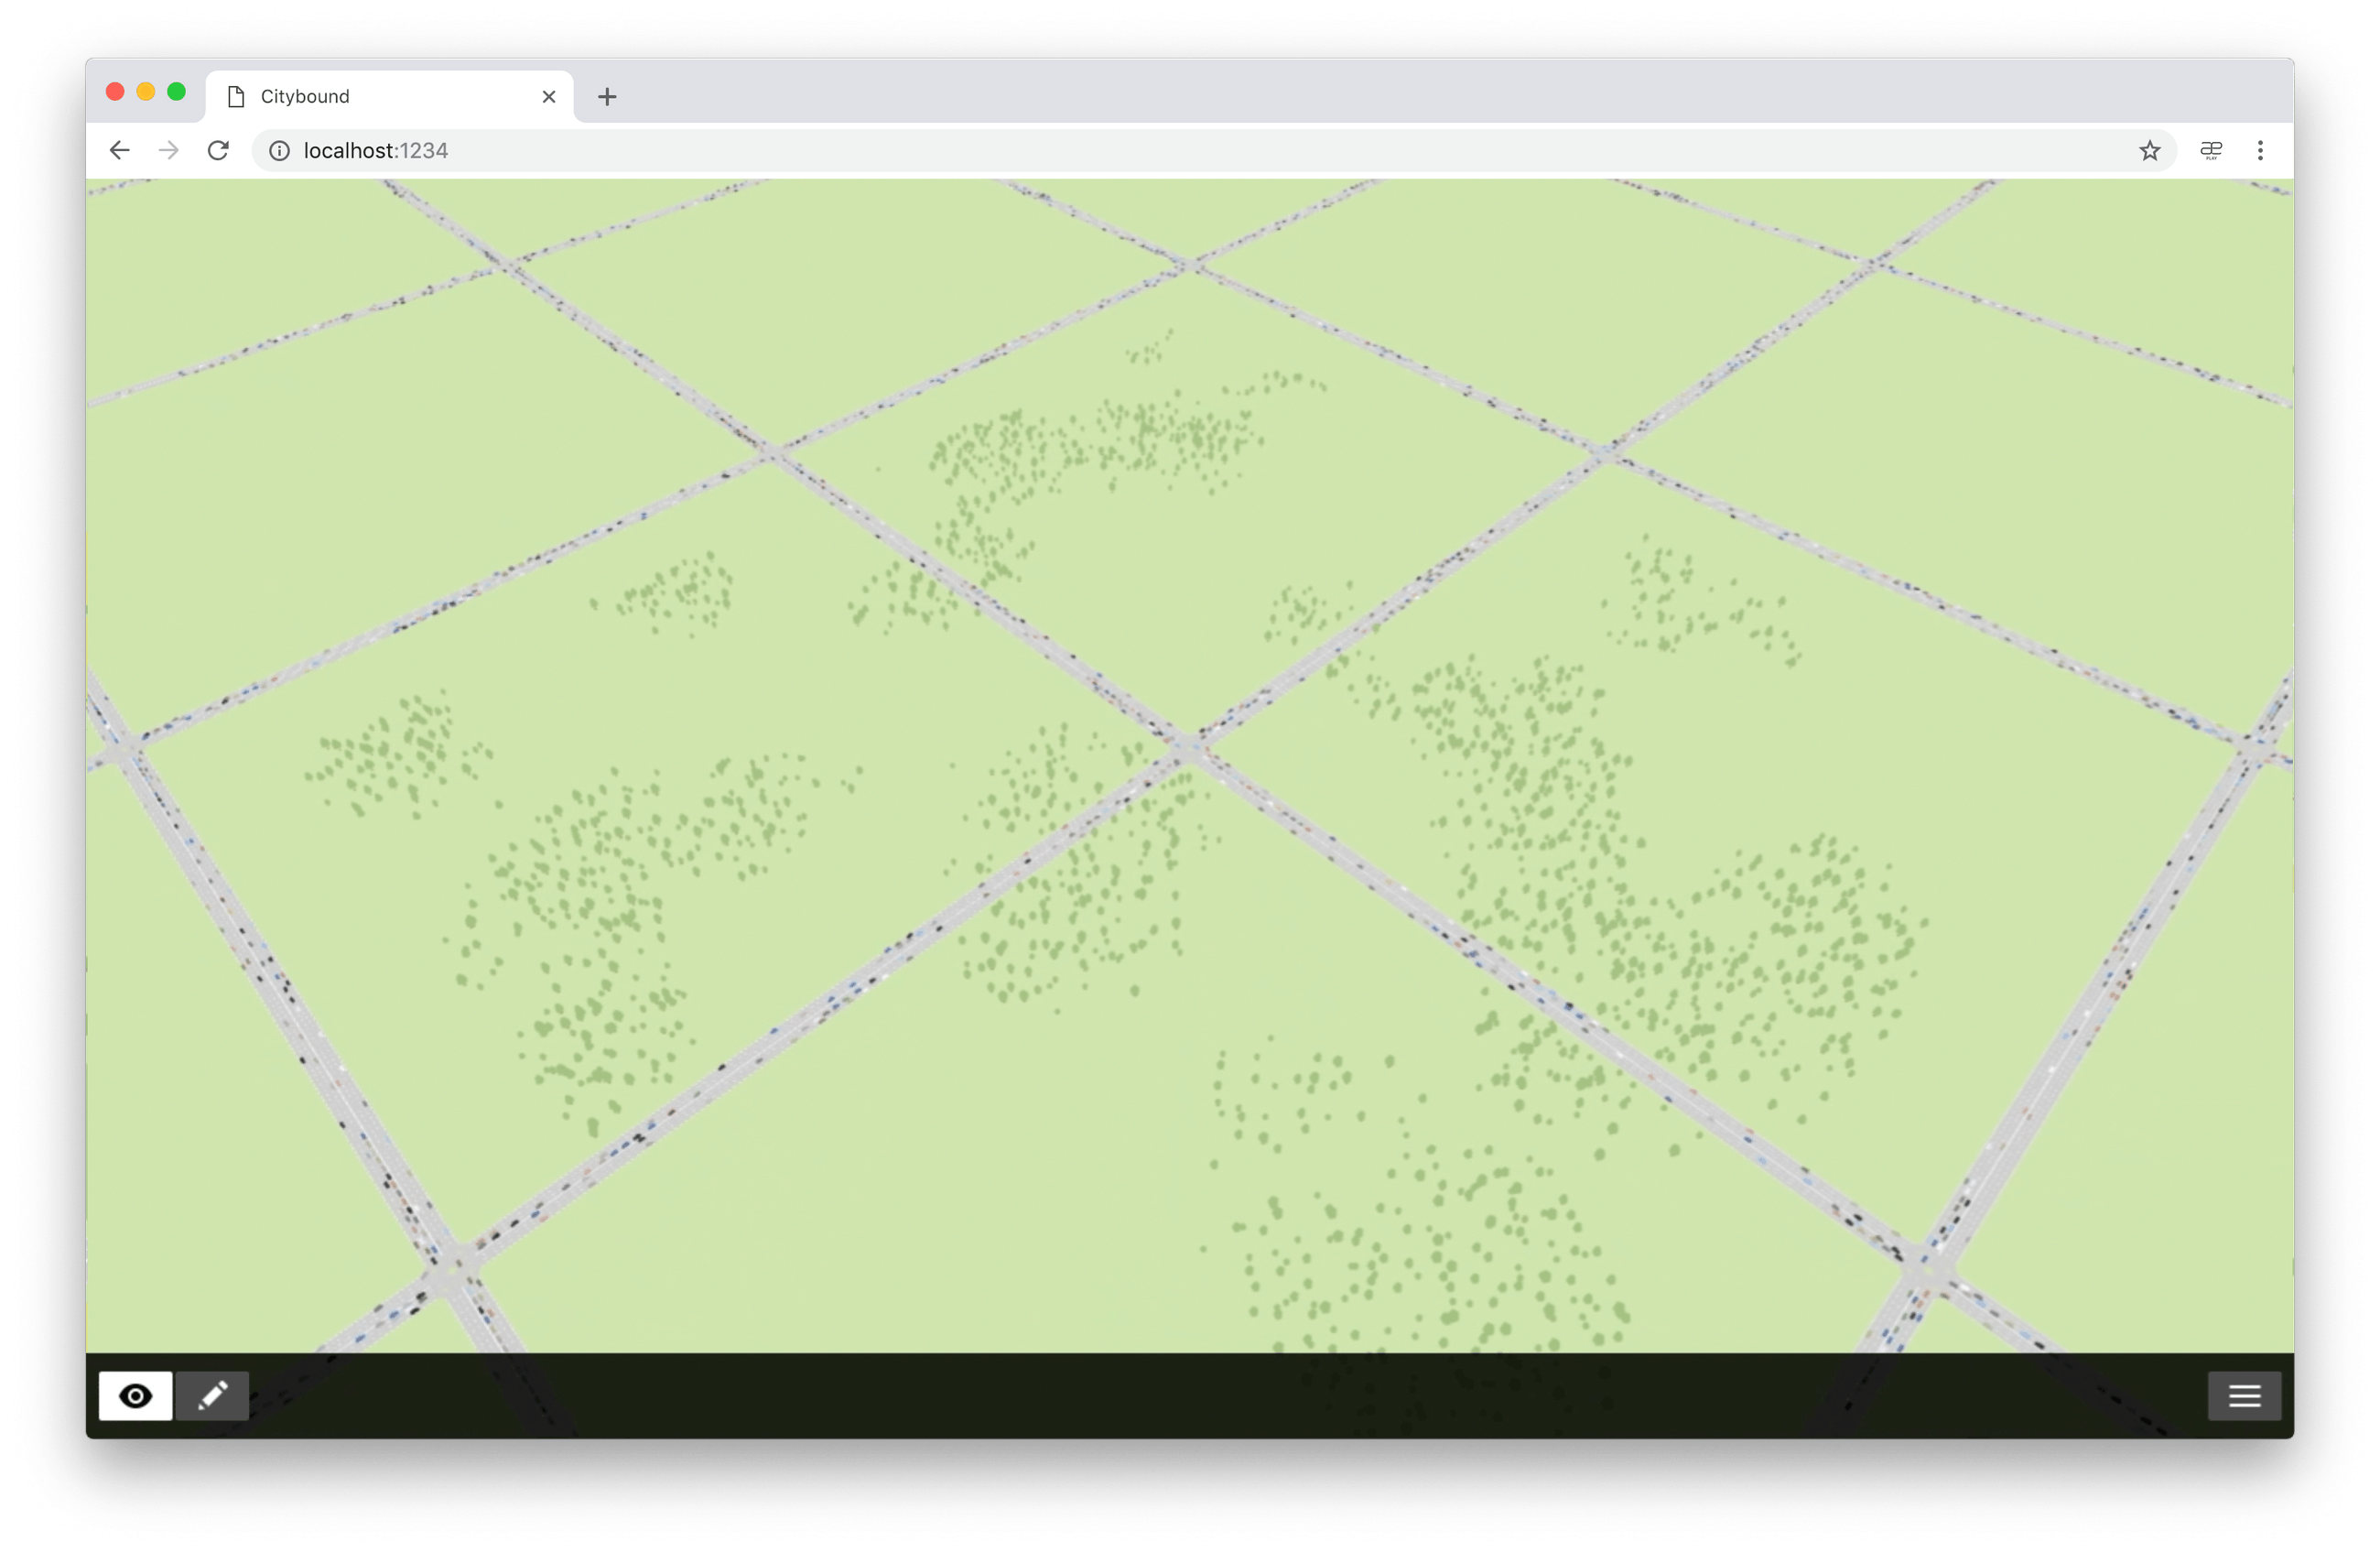The image size is (2380, 1552).
Task: Open a new browser tab
Action: pyautogui.click(x=607, y=96)
